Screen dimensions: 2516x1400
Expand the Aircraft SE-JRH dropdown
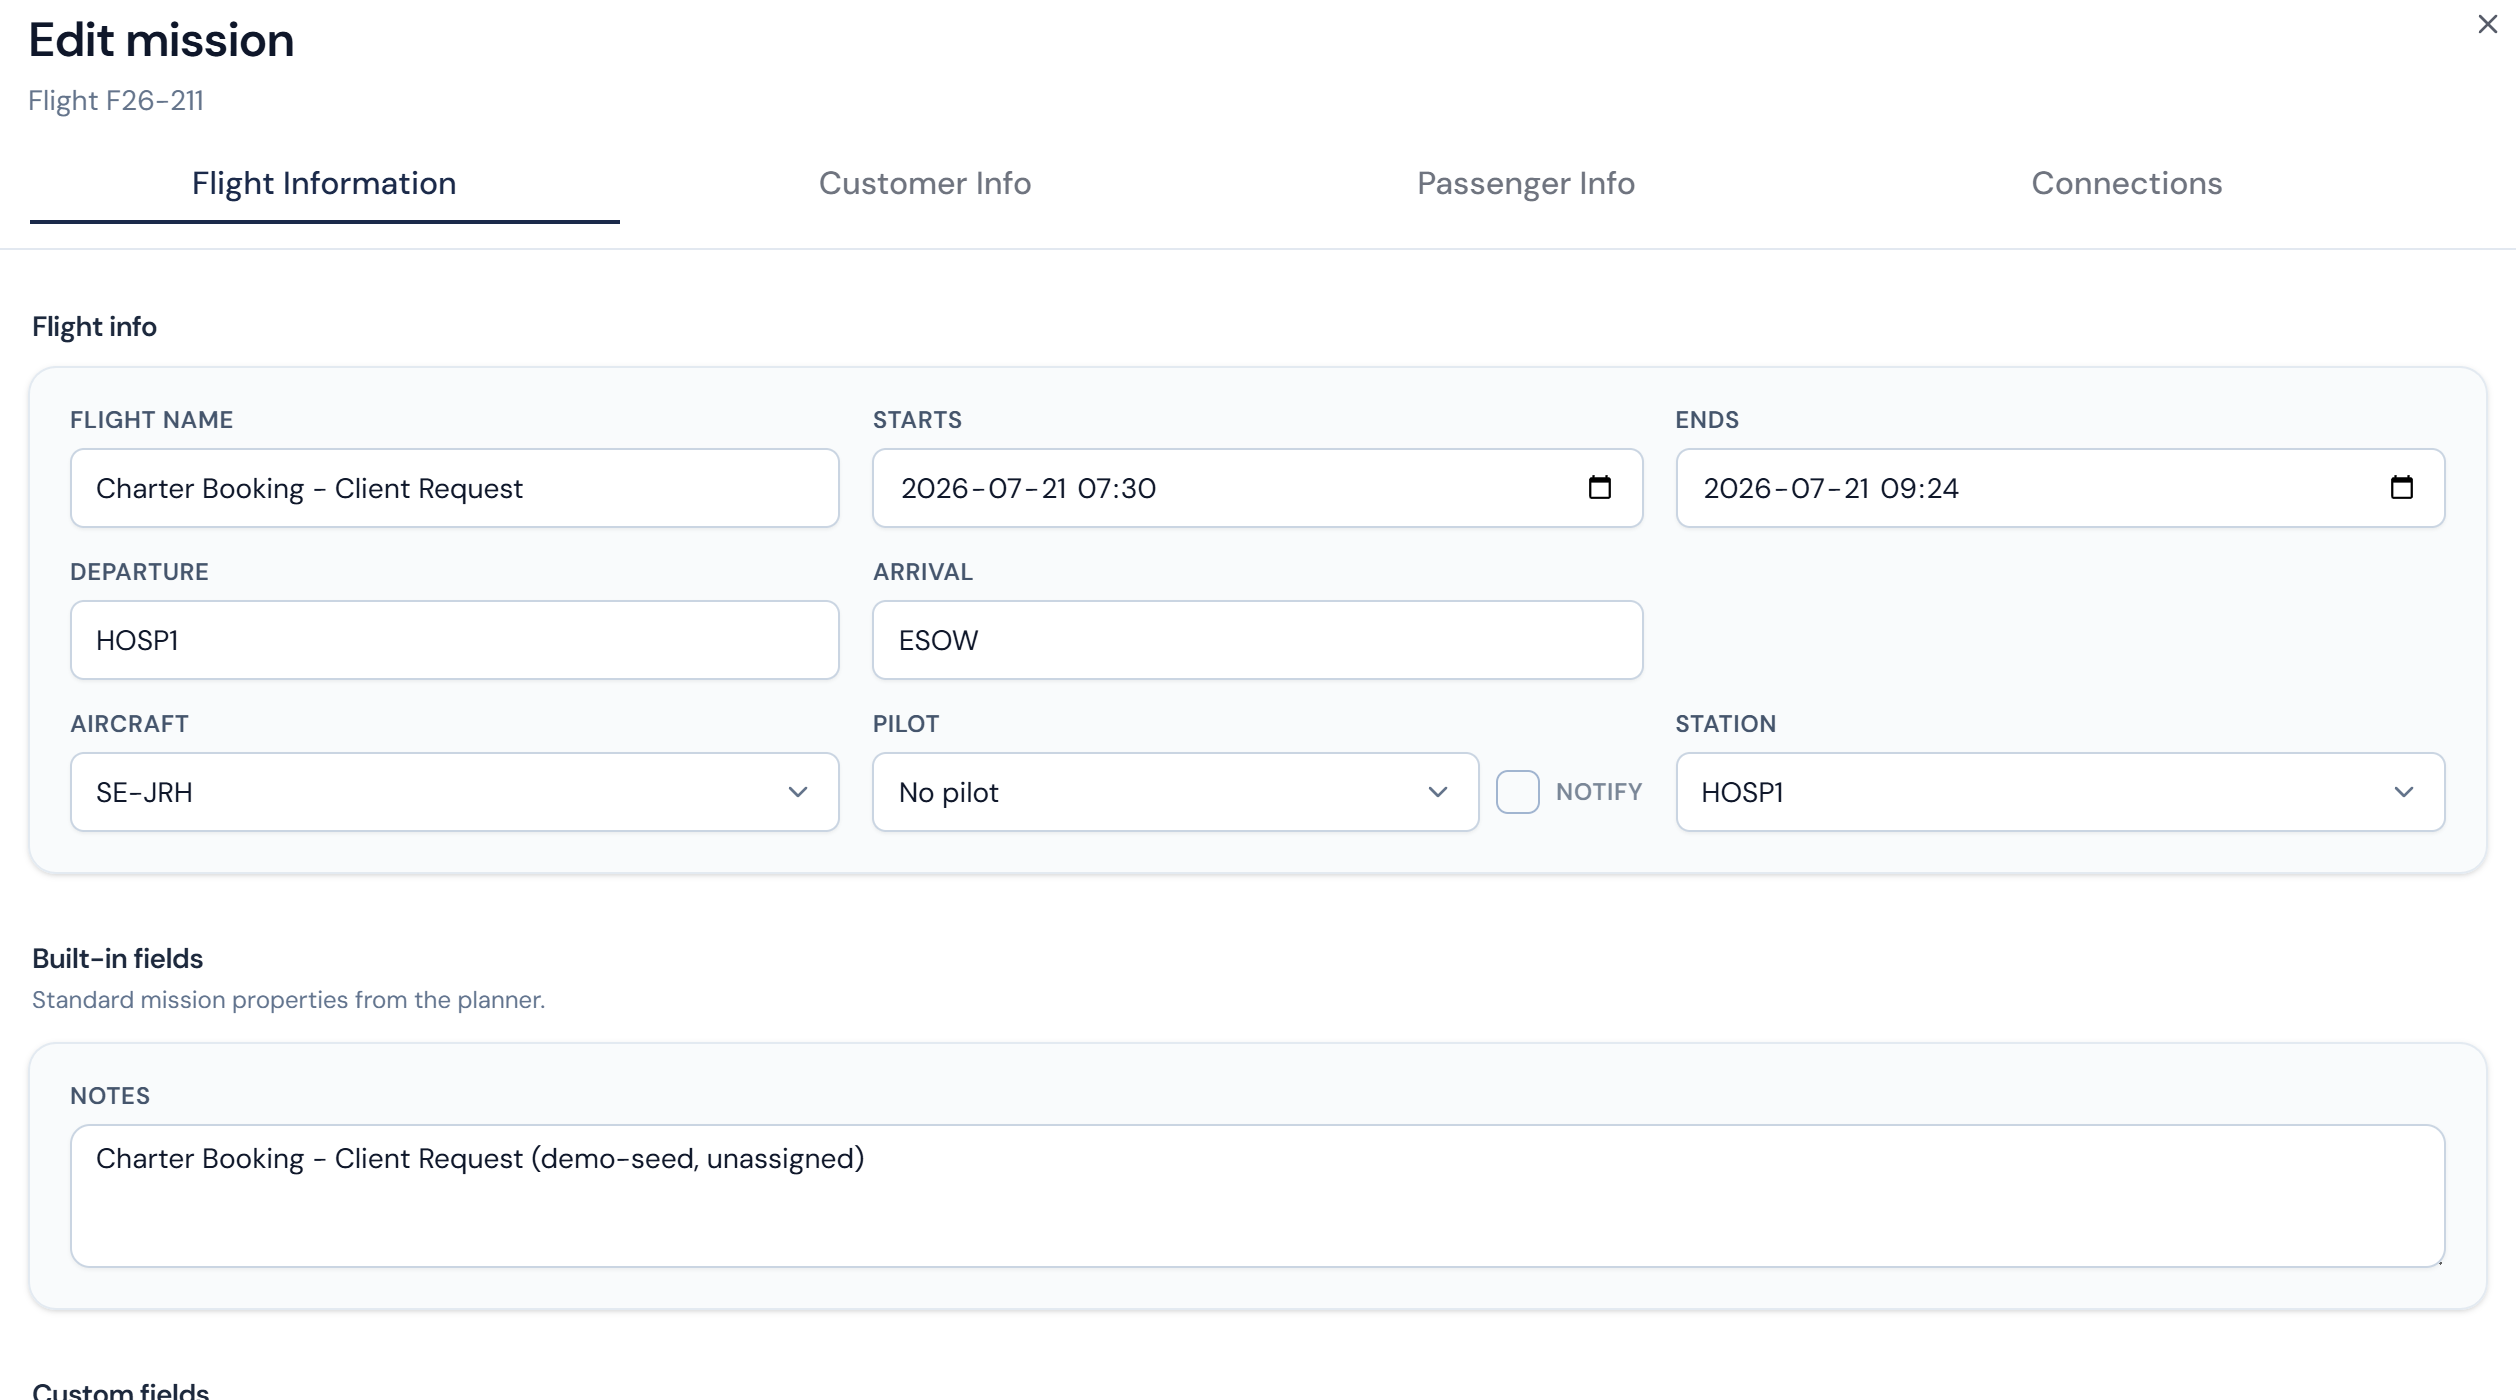pyautogui.click(x=455, y=792)
